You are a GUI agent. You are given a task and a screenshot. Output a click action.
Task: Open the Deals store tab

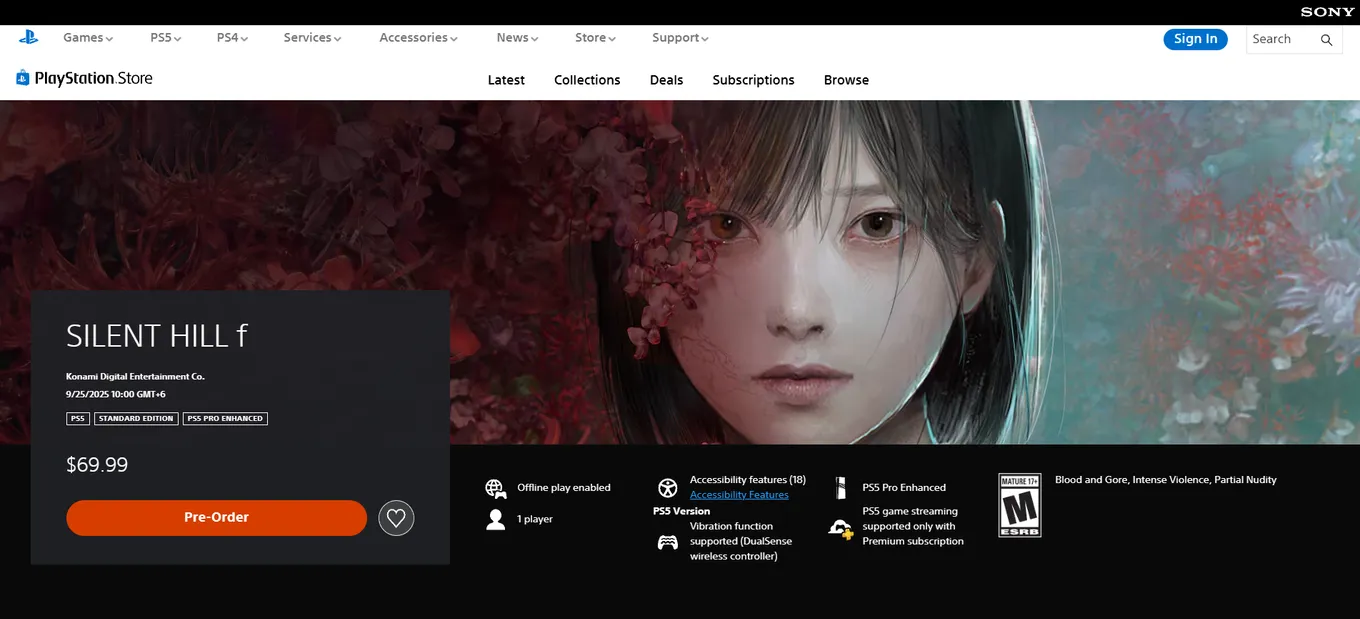666,80
